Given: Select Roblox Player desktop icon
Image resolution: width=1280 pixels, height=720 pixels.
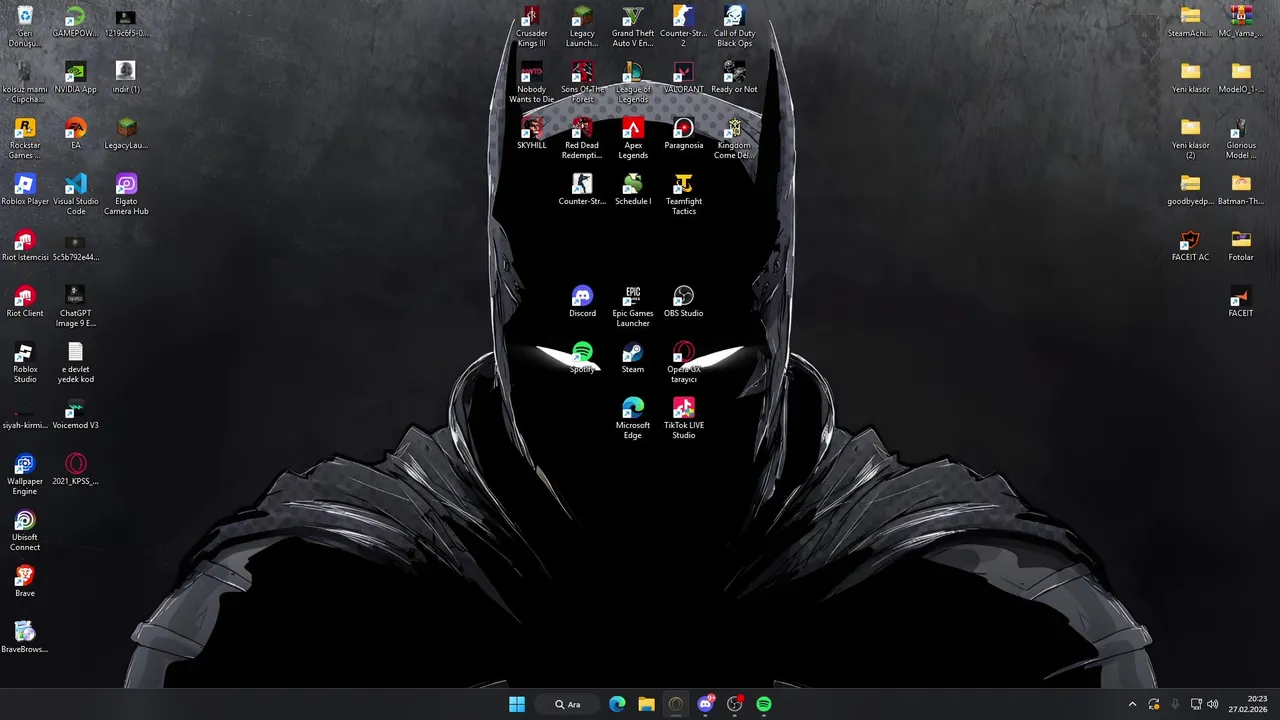Looking at the screenshot, I should 25,190.
